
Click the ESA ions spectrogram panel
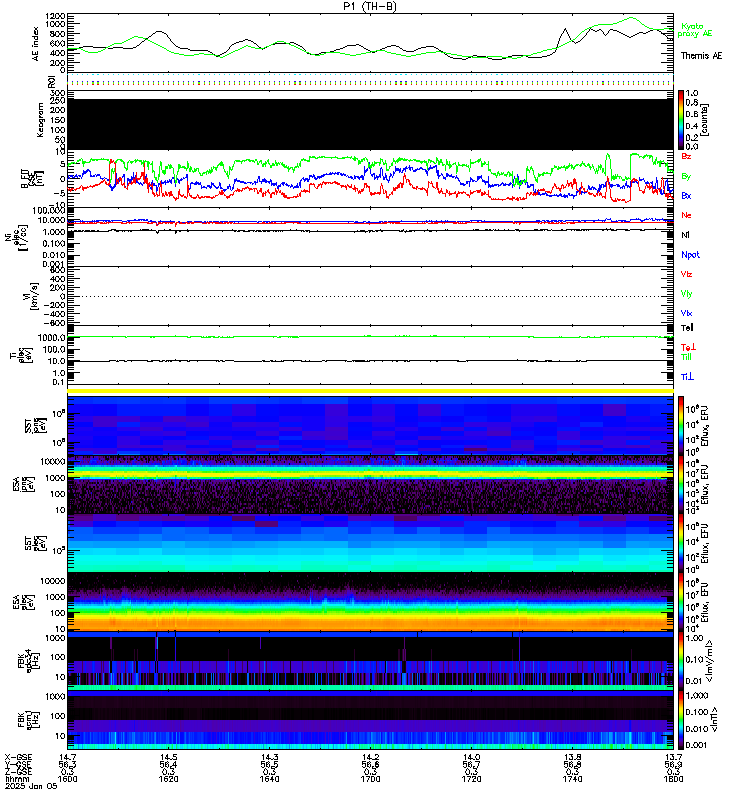pyautogui.click(x=370, y=484)
